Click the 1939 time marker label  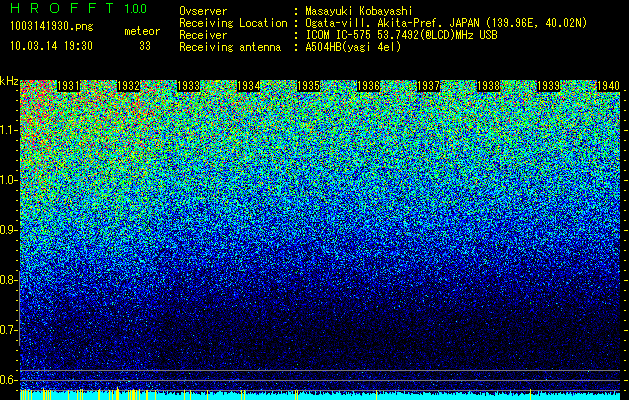[x=548, y=86]
